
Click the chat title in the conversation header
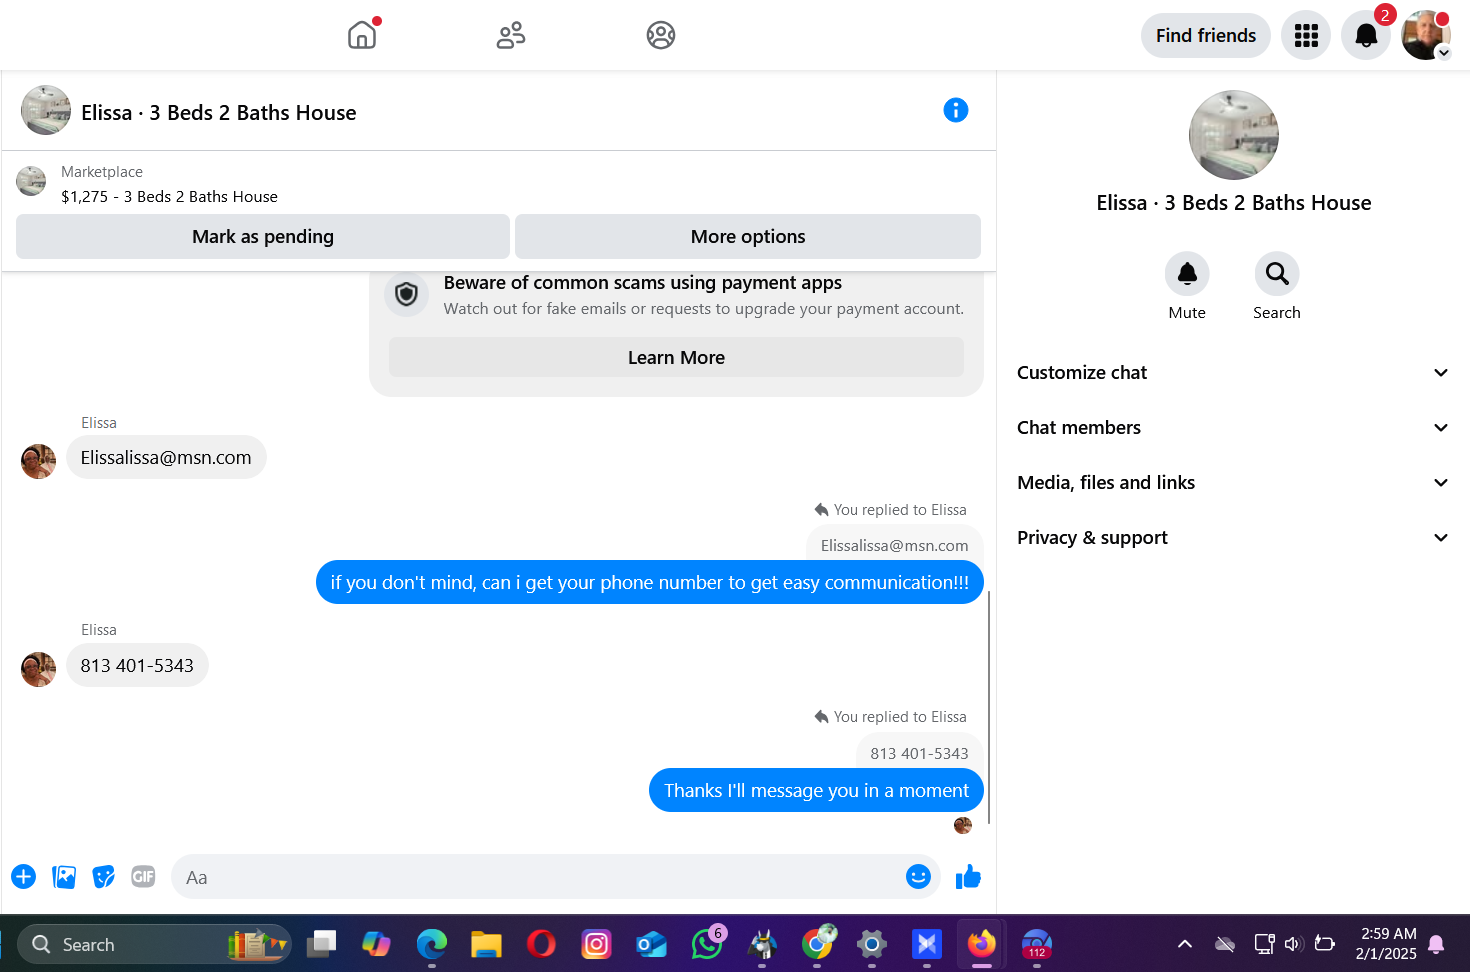point(219,113)
